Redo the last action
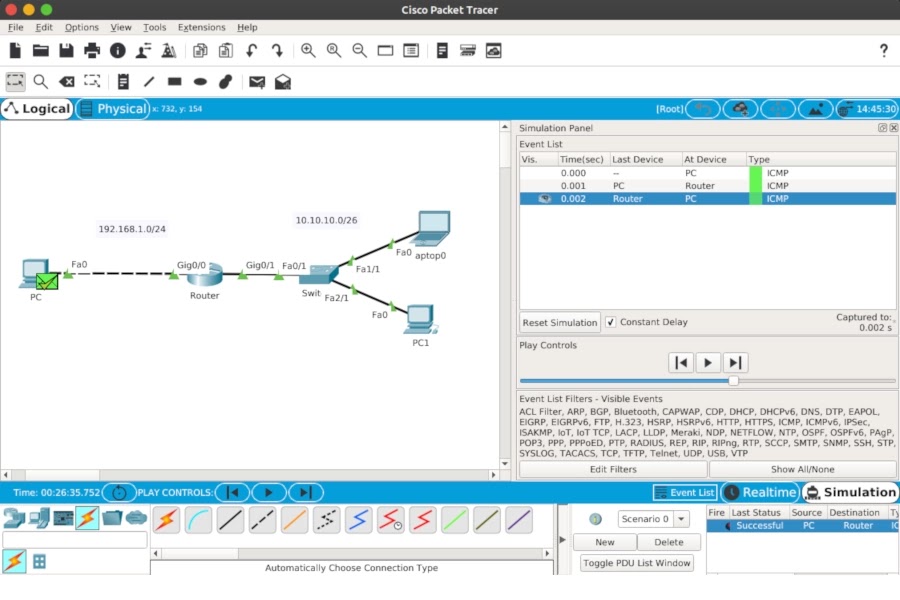 pyautogui.click(x=277, y=51)
